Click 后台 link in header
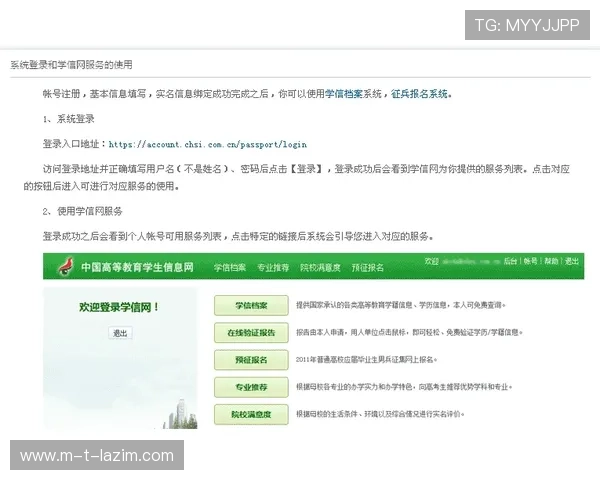Screen dimensions: 600x480 tap(510, 261)
